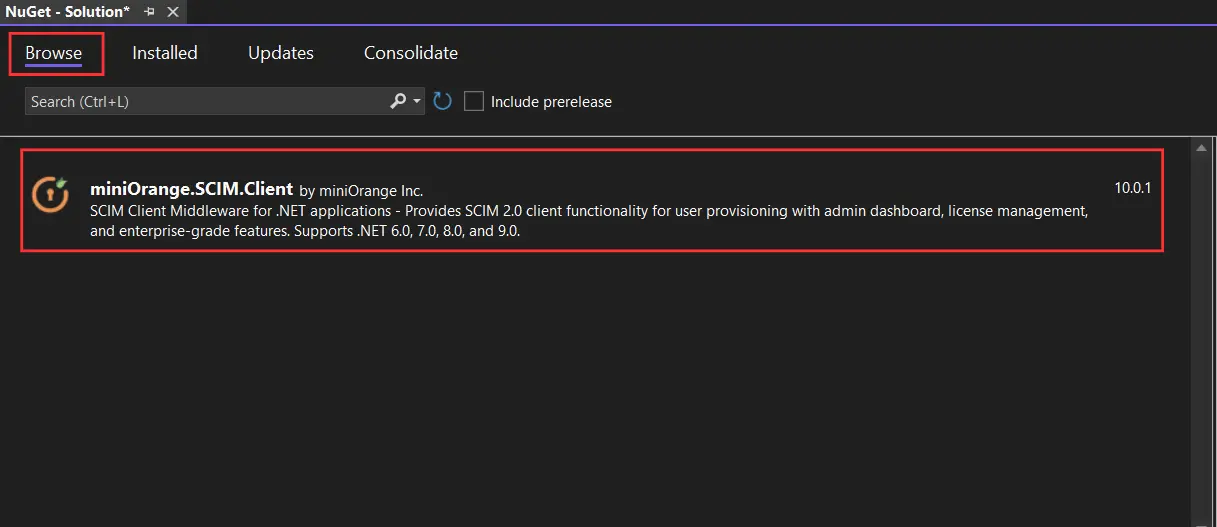This screenshot has height=527, width=1217.
Task: Refresh the package list
Action: pyautogui.click(x=443, y=101)
